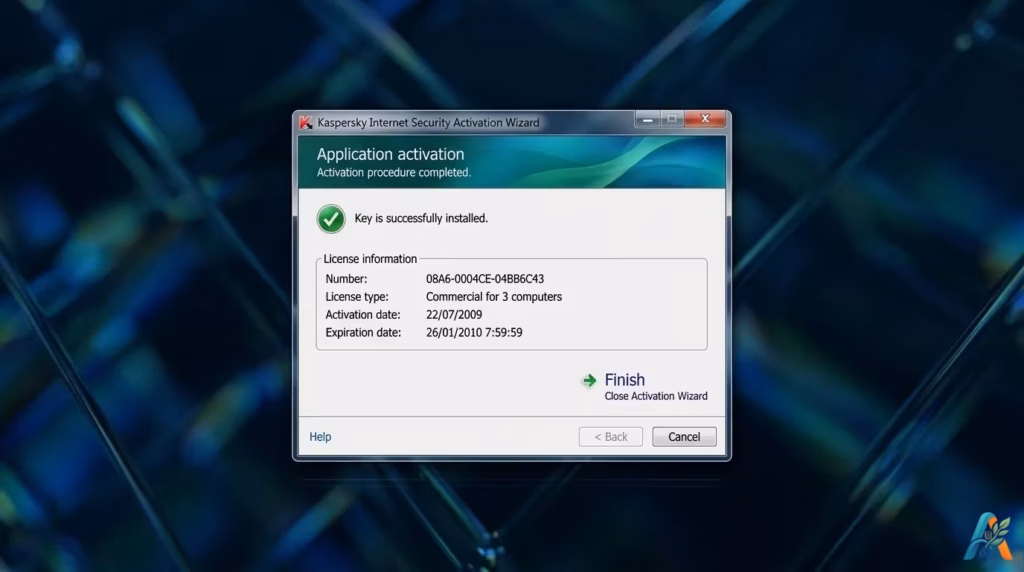Click the 'Expiration date:' field label
The width and height of the screenshot is (1024, 572).
click(x=363, y=332)
